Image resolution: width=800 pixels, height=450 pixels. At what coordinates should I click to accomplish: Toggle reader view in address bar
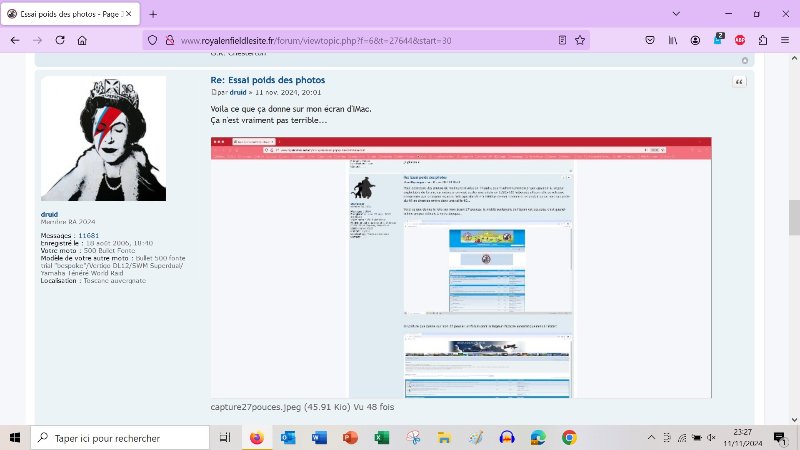click(562, 40)
